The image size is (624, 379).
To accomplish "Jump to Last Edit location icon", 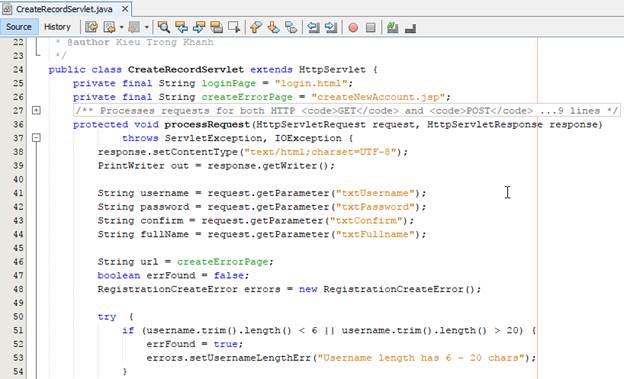I will pyautogui.click(x=91, y=27).
